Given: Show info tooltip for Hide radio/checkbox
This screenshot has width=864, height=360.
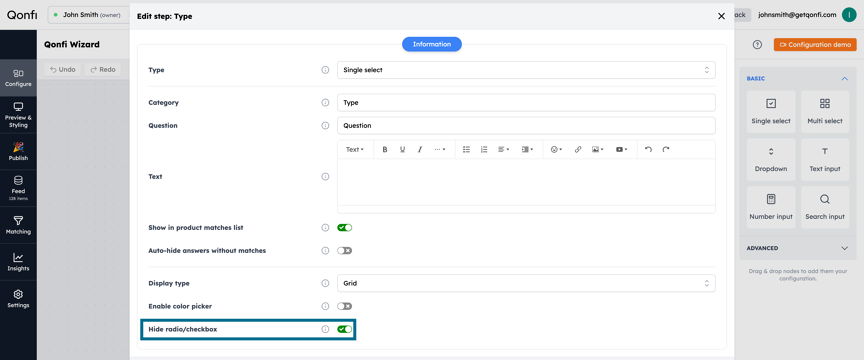Looking at the screenshot, I should [x=325, y=329].
